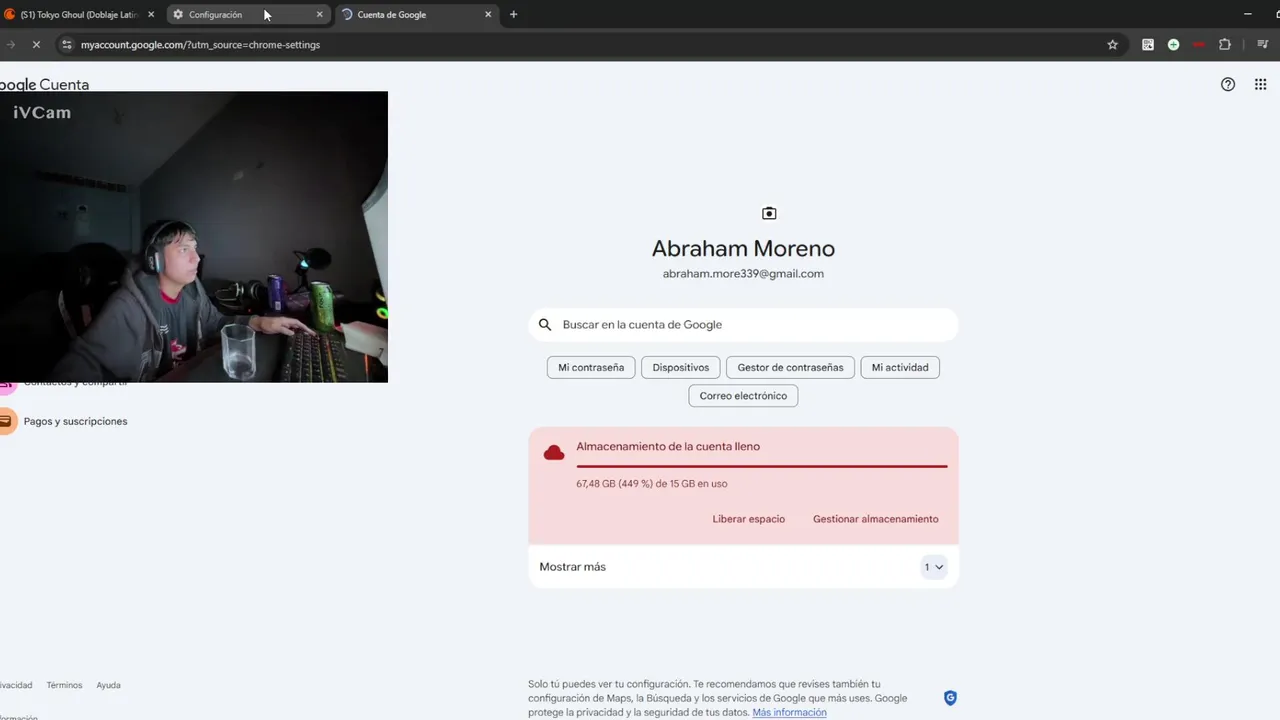1280x720 pixels.
Task: Open Google Account help icon
Action: click(x=1228, y=85)
